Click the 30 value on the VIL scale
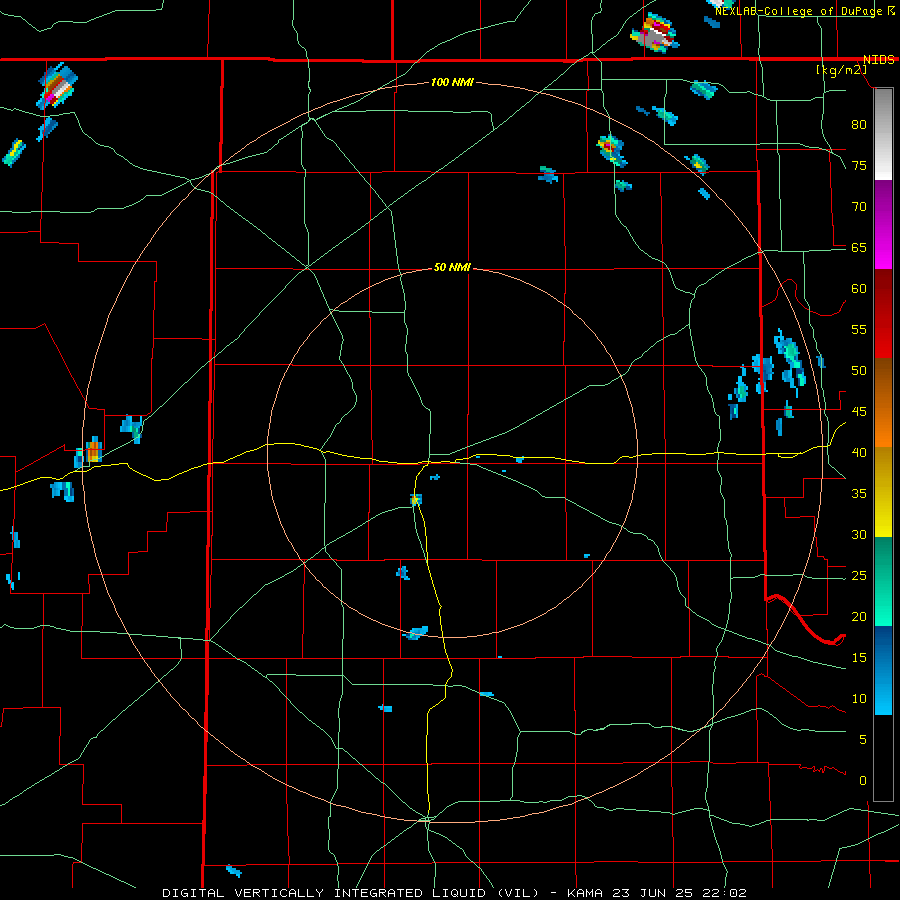Viewport: 900px width, 900px height. click(x=859, y=534)
